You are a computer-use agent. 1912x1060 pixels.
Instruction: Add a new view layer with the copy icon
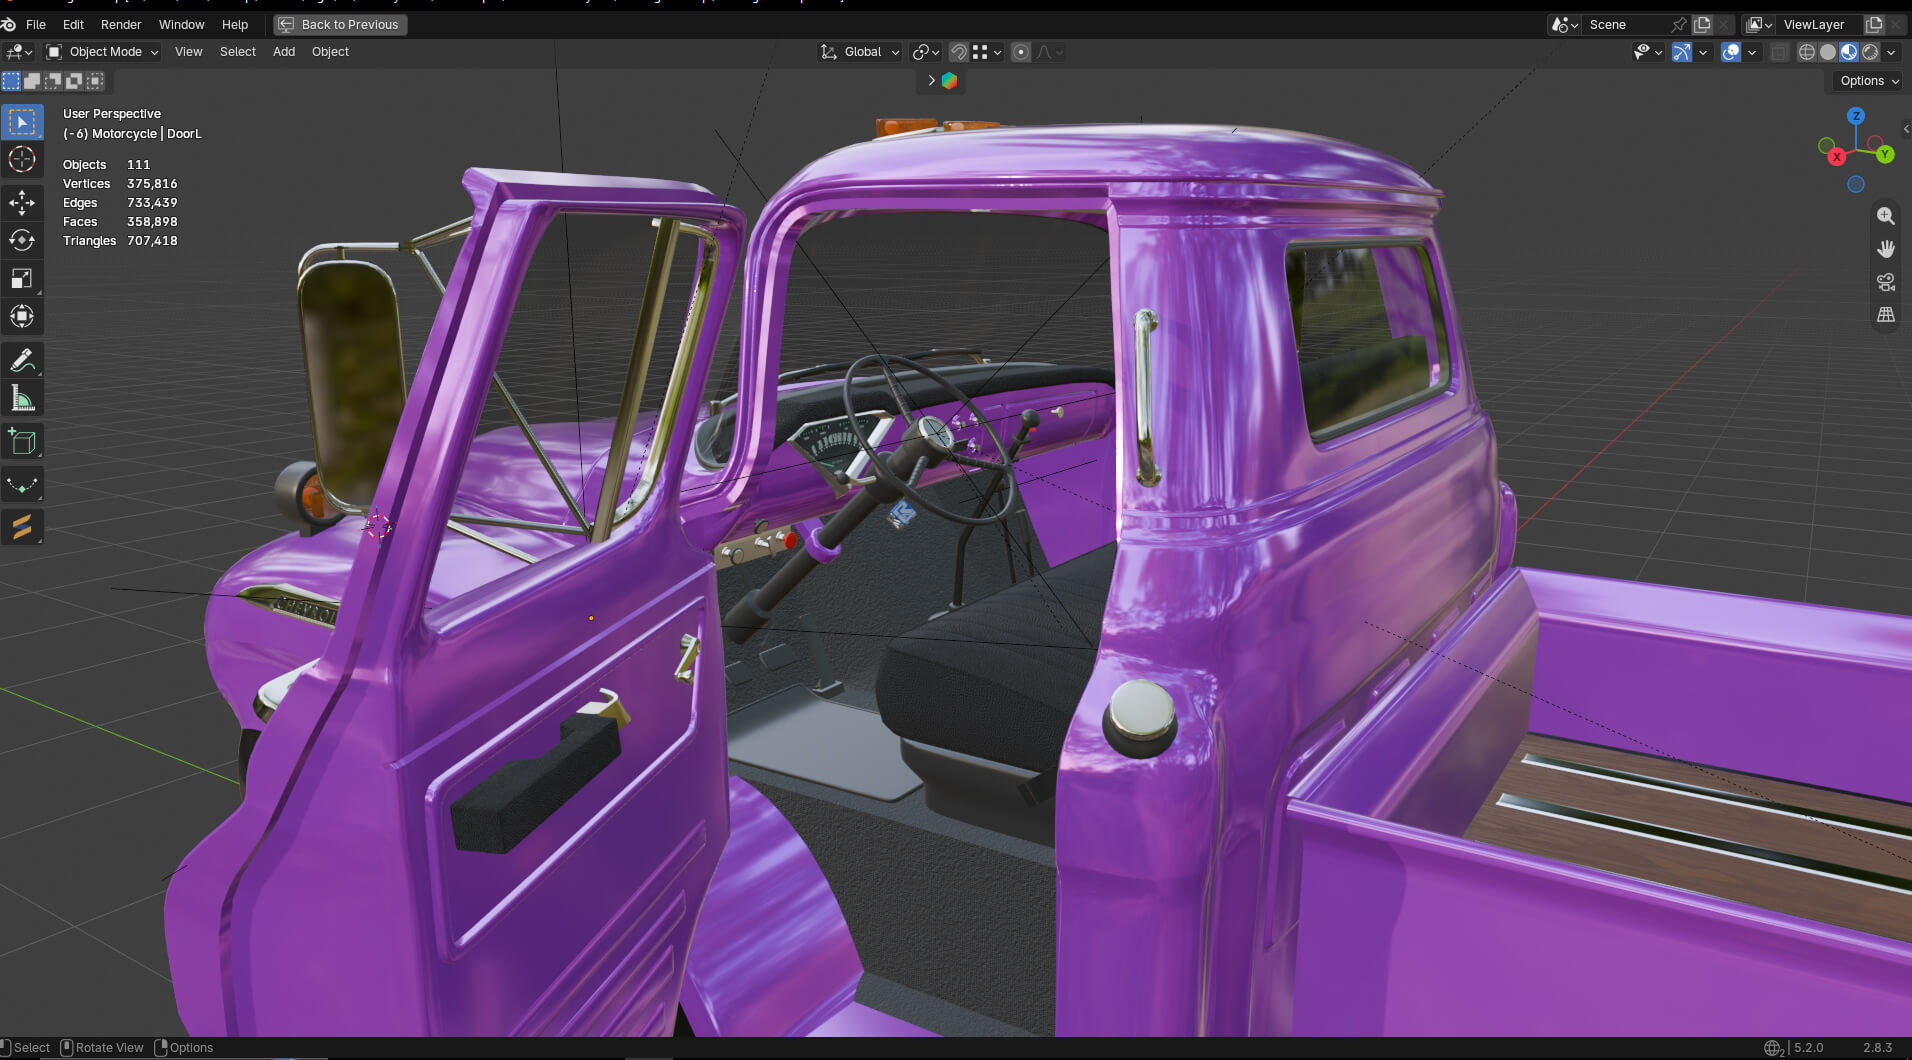coord(1874,24)
